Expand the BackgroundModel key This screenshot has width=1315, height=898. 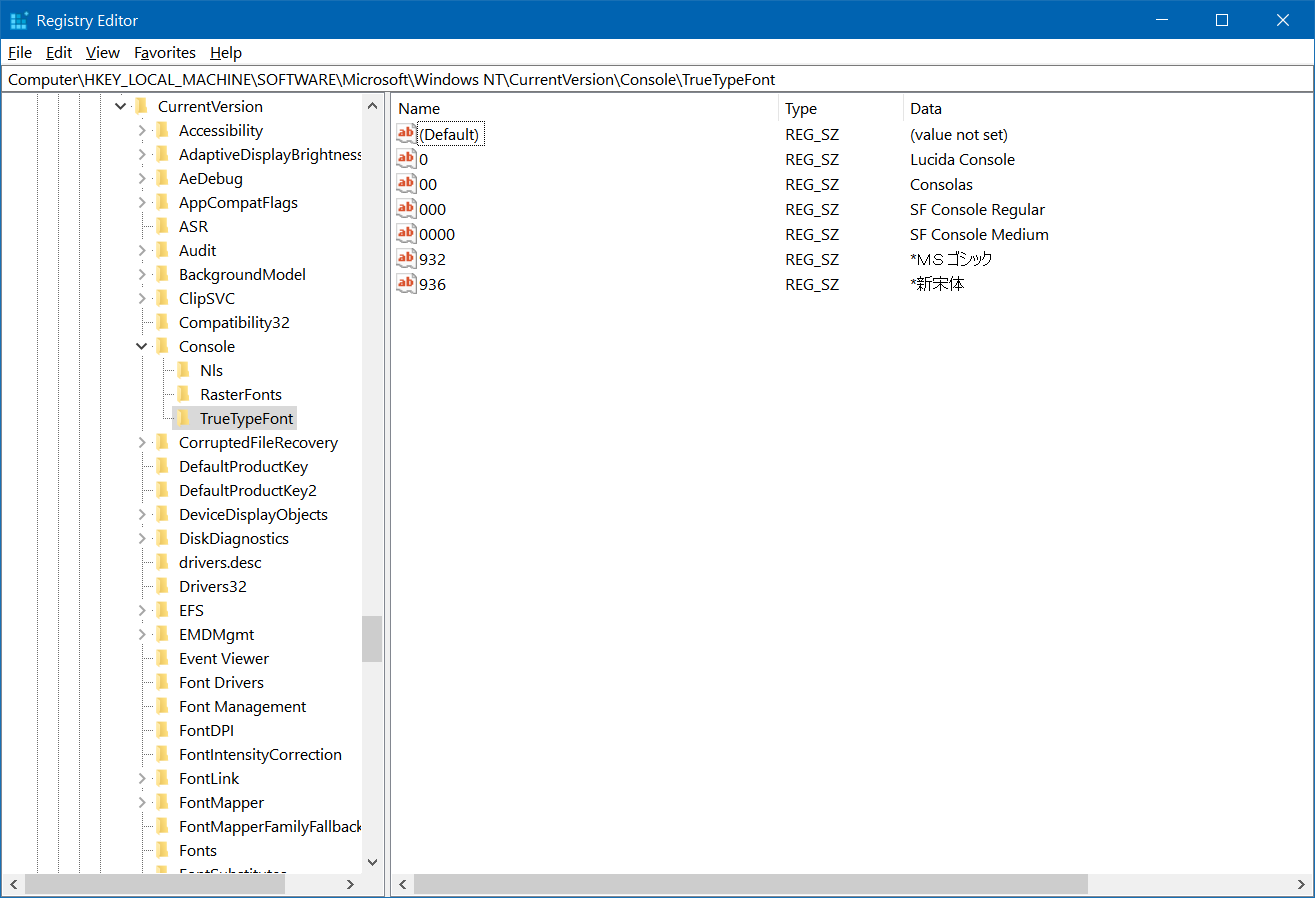click(x=142, y=274)
